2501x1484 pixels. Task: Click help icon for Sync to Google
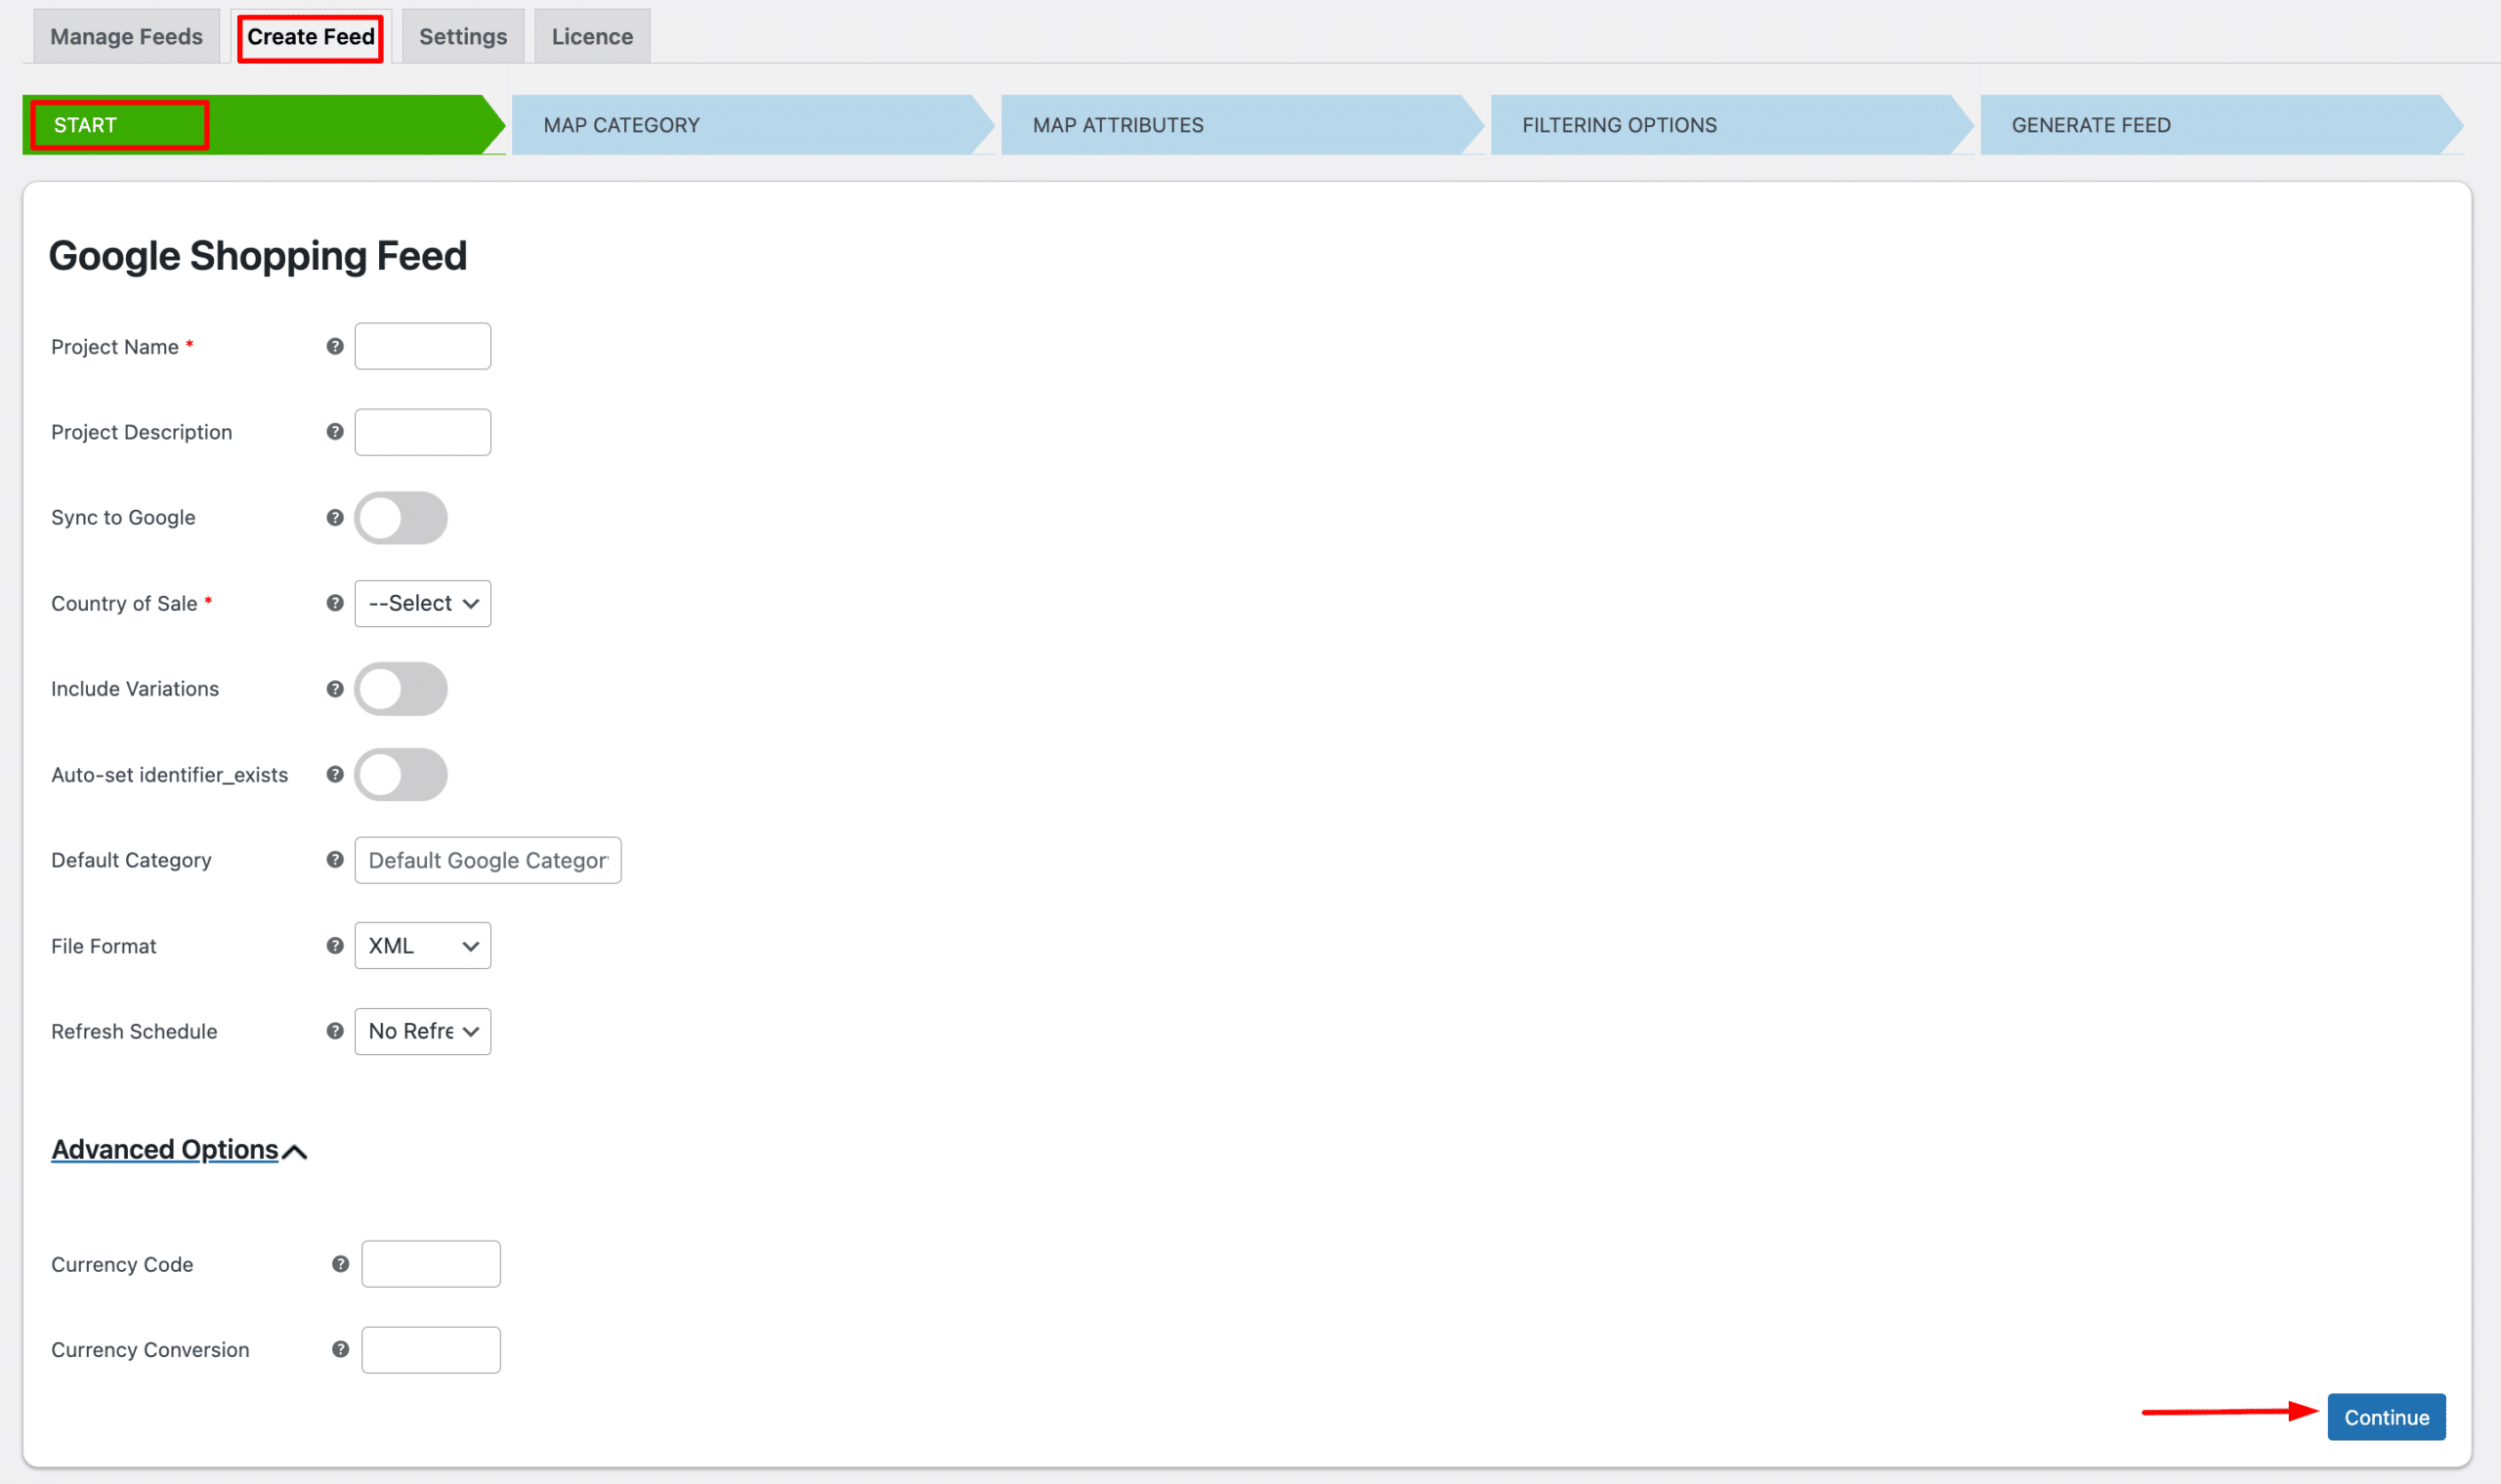[335, 517]
